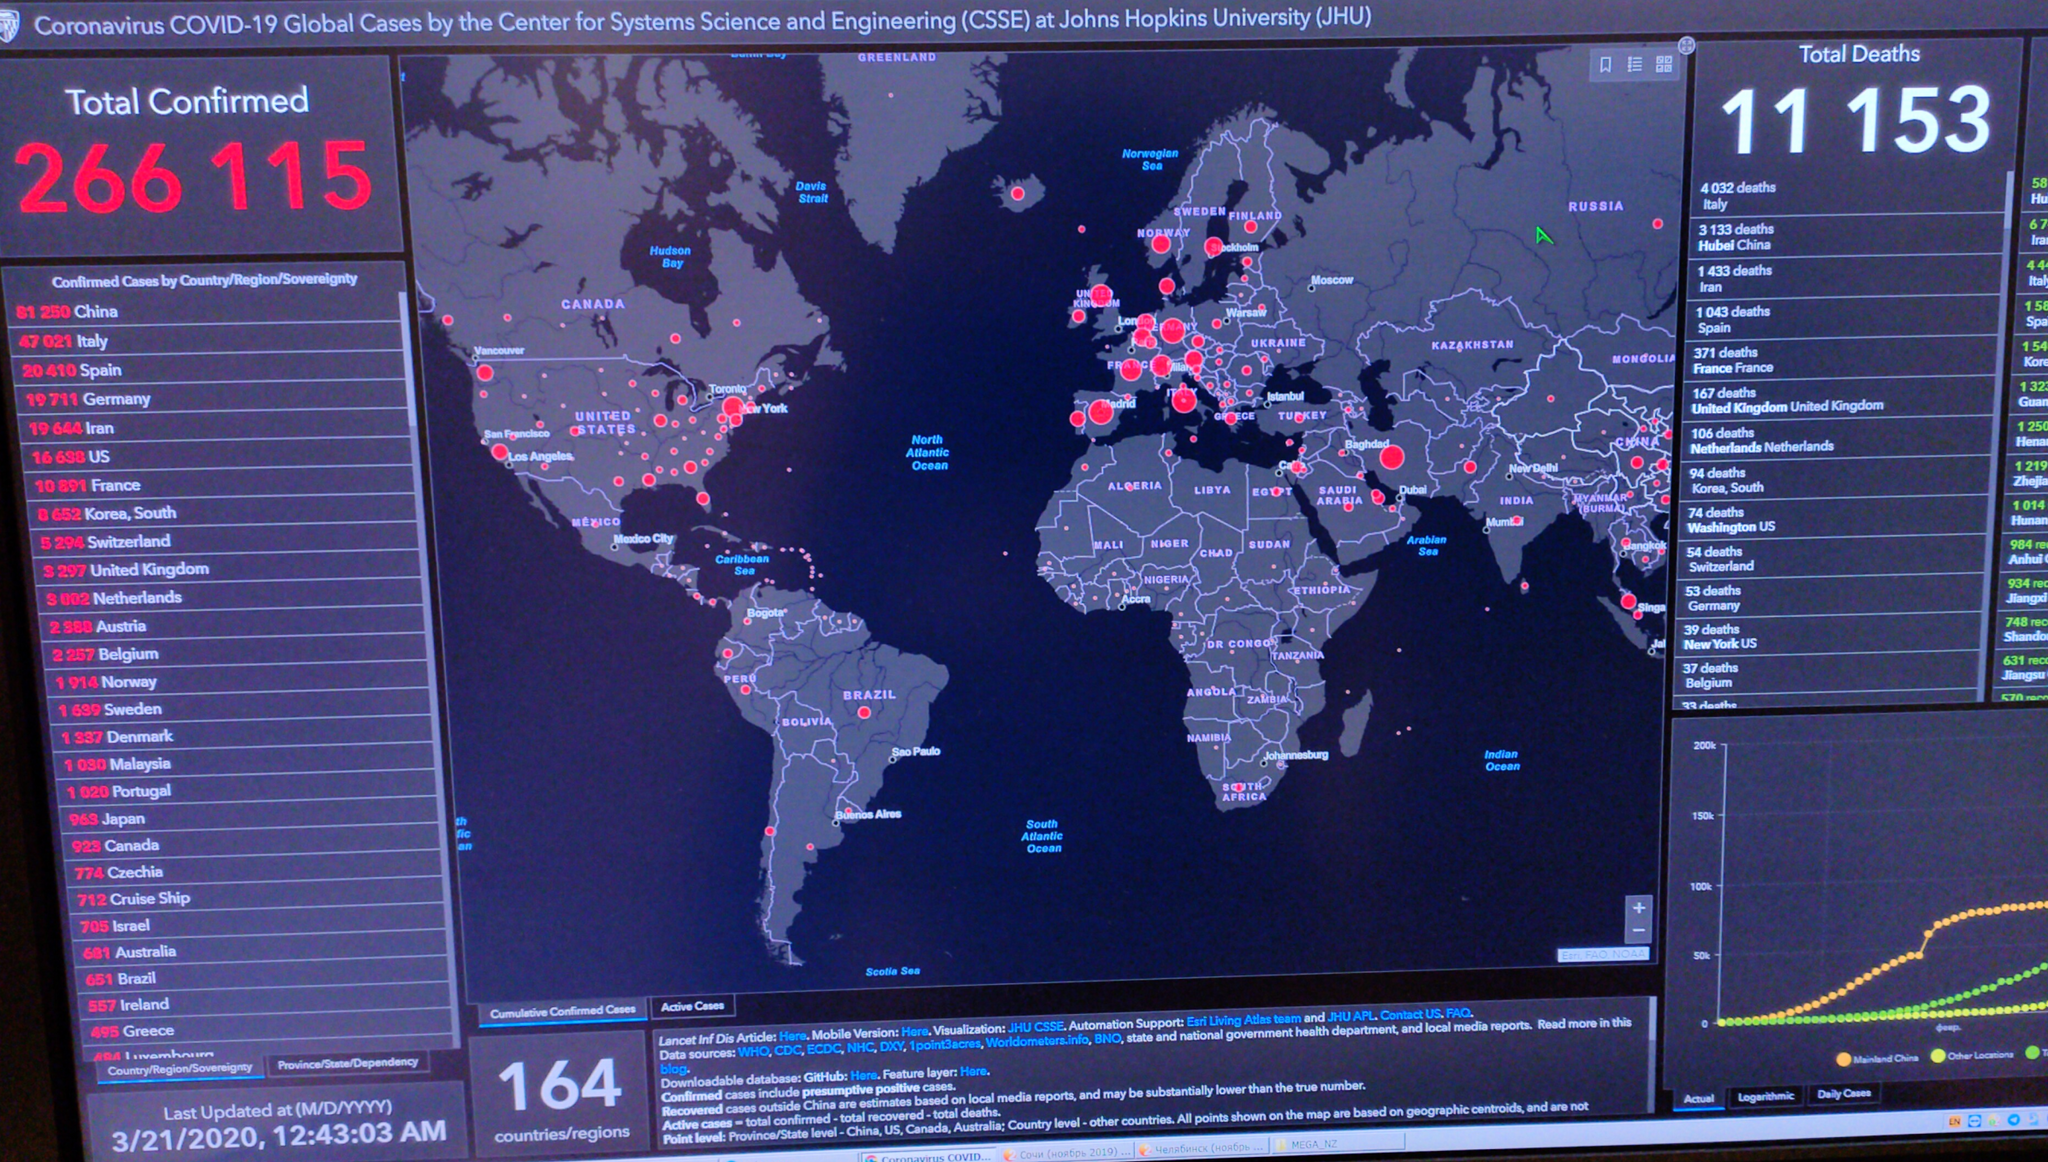The height and width of the screenshot is (1162, 2048).
Task: Click the EN language indicator in tray
Action: point(1954,1121)
